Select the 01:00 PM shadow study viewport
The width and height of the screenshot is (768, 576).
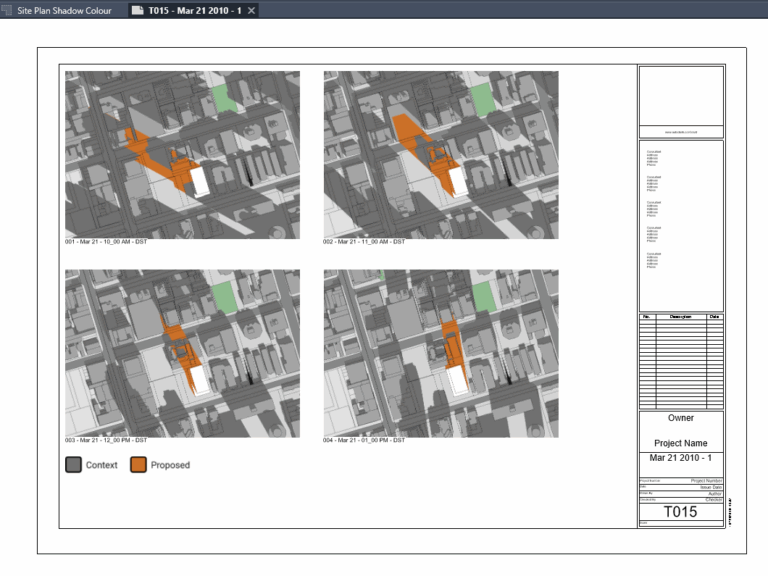click(x=440, y=352)
